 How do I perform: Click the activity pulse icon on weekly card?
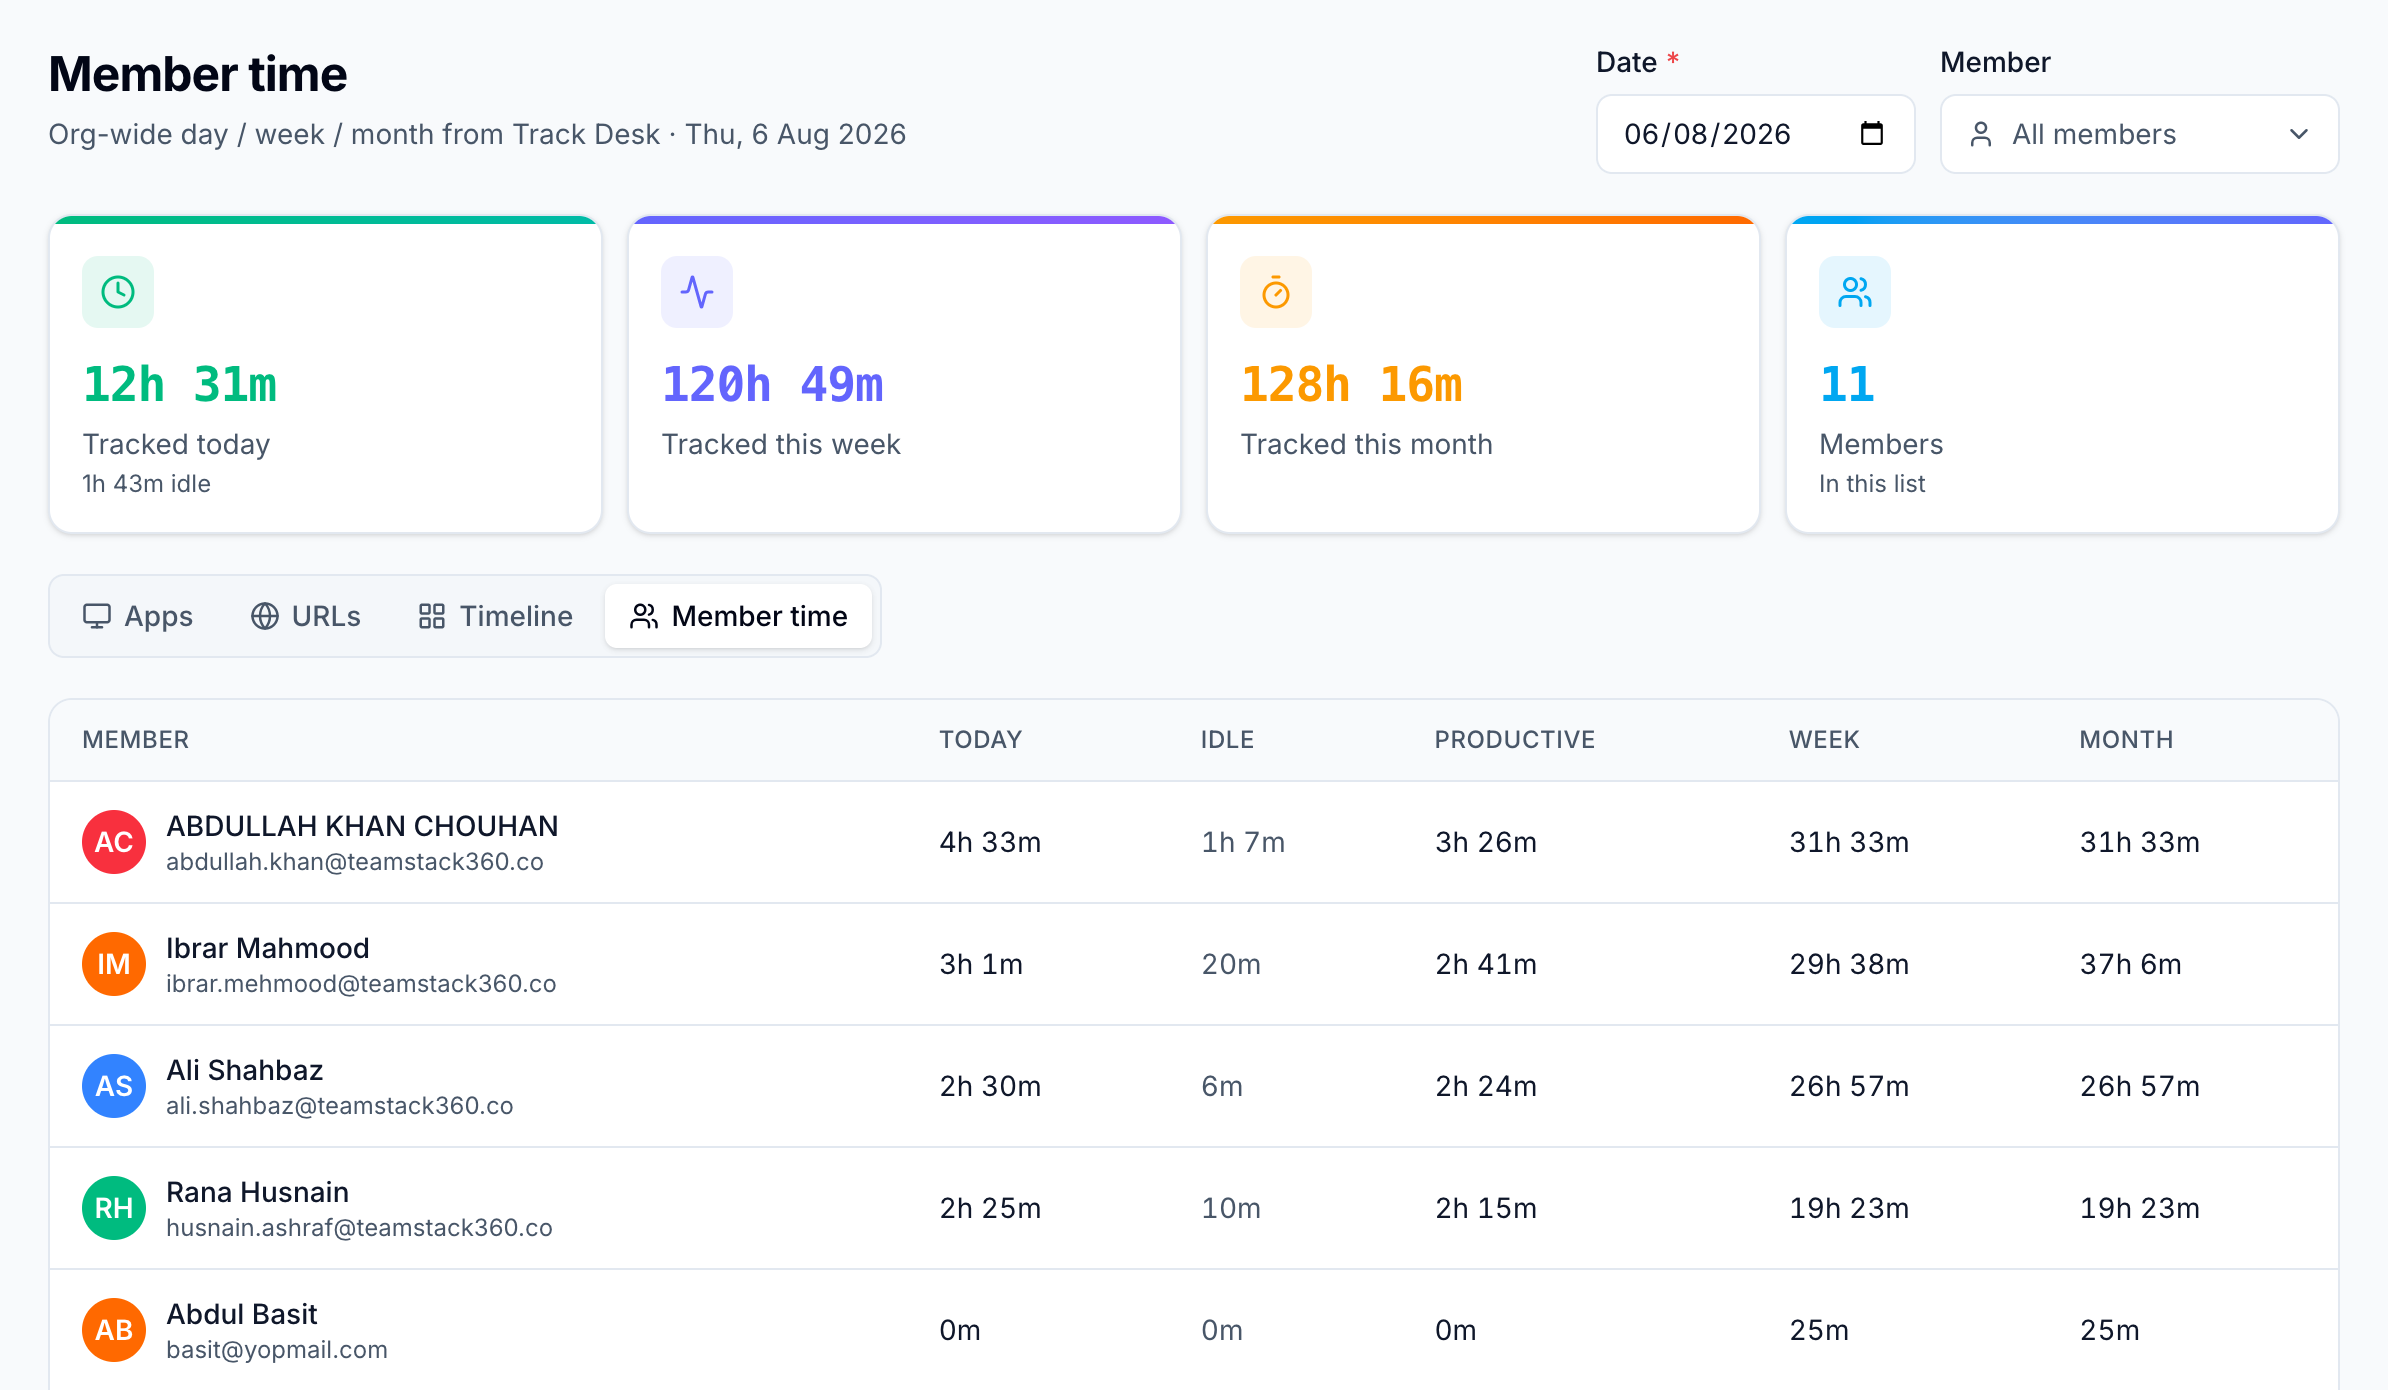coord(697,292)
